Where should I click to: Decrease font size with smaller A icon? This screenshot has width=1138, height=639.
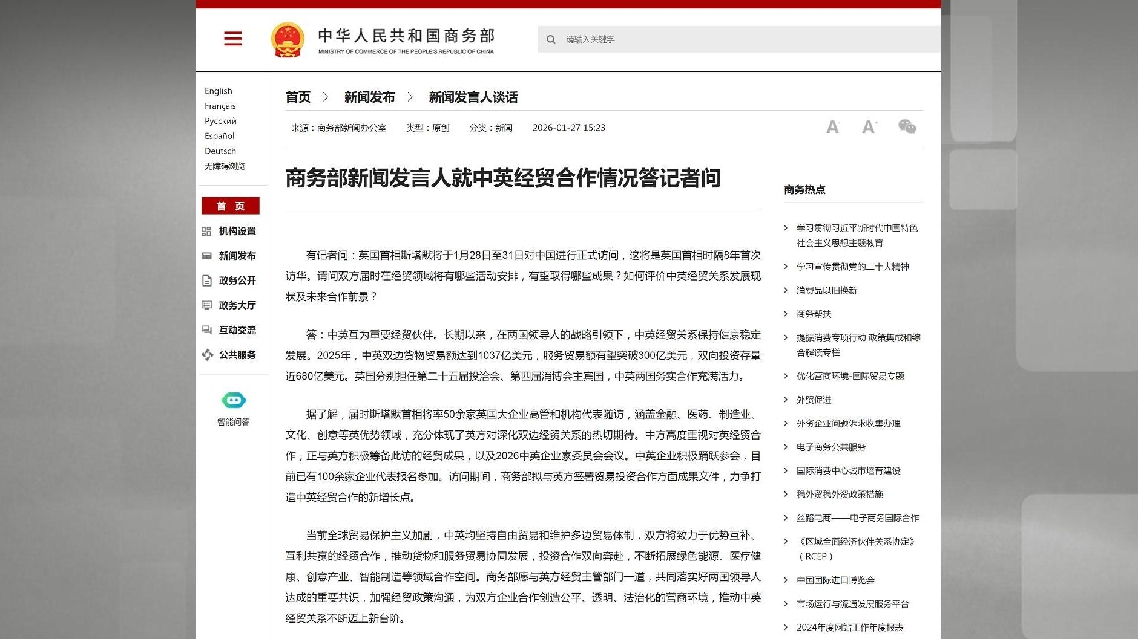pyautogui.click(x=832, y=127)
